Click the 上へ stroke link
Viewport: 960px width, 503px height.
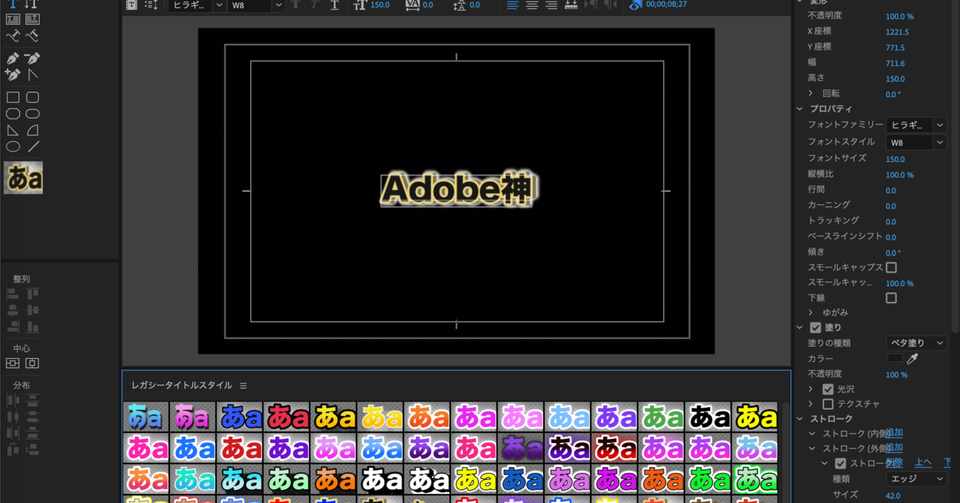pyautogui.click(x=923, y=463)
